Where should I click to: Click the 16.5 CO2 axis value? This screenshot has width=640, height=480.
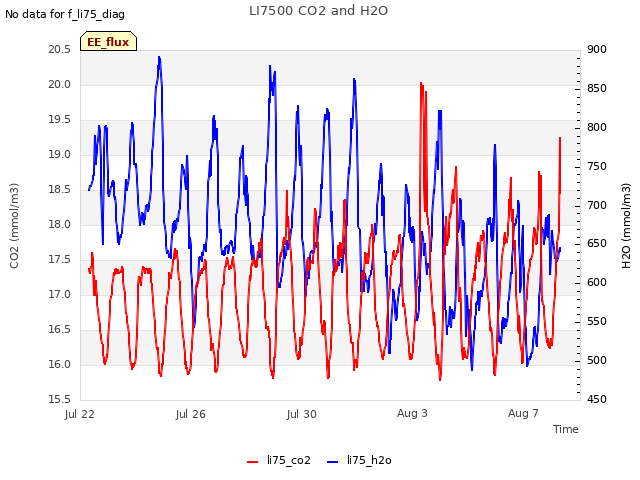pyautogui.click(x=60, y=329)
